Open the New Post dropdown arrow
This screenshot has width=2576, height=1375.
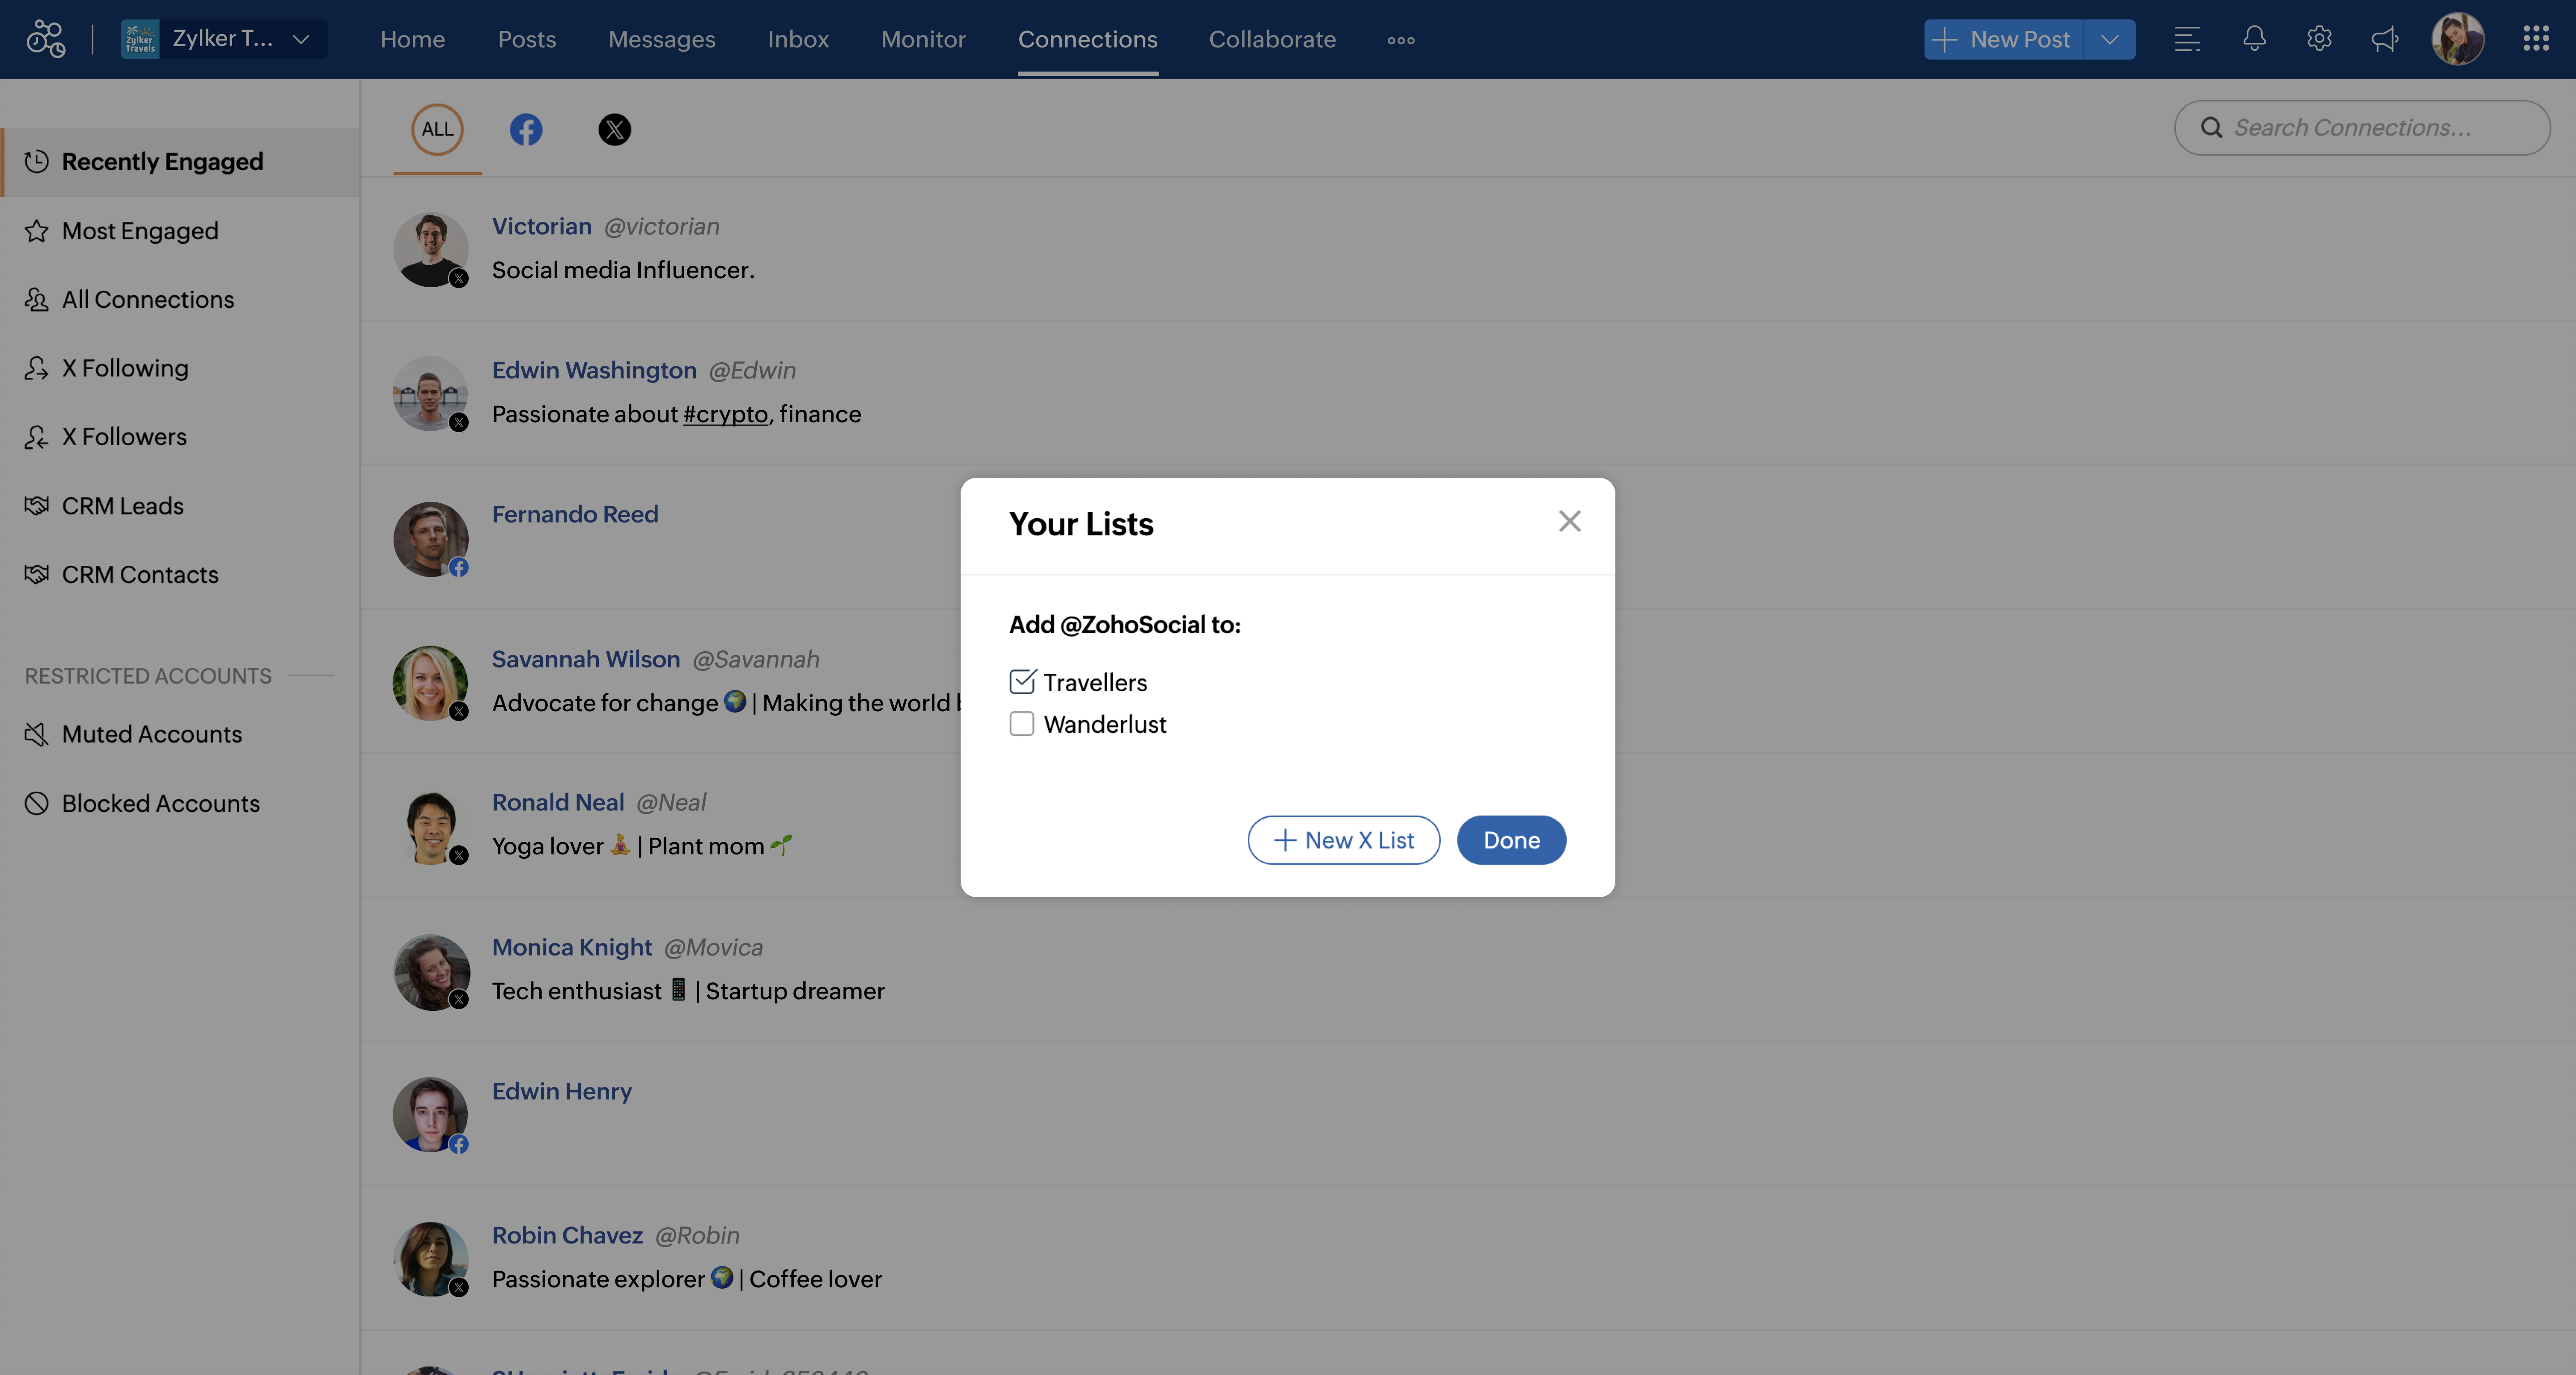[2110, 39]
